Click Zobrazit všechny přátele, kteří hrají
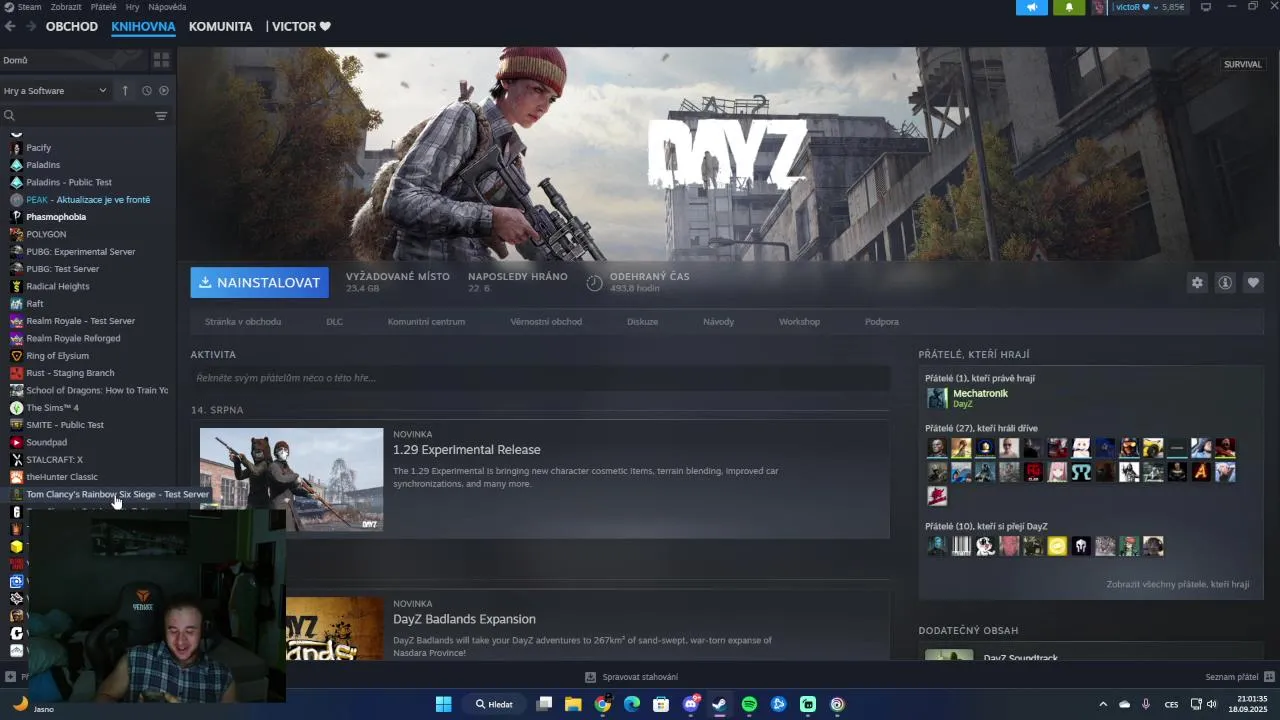 click(1177, 584)
